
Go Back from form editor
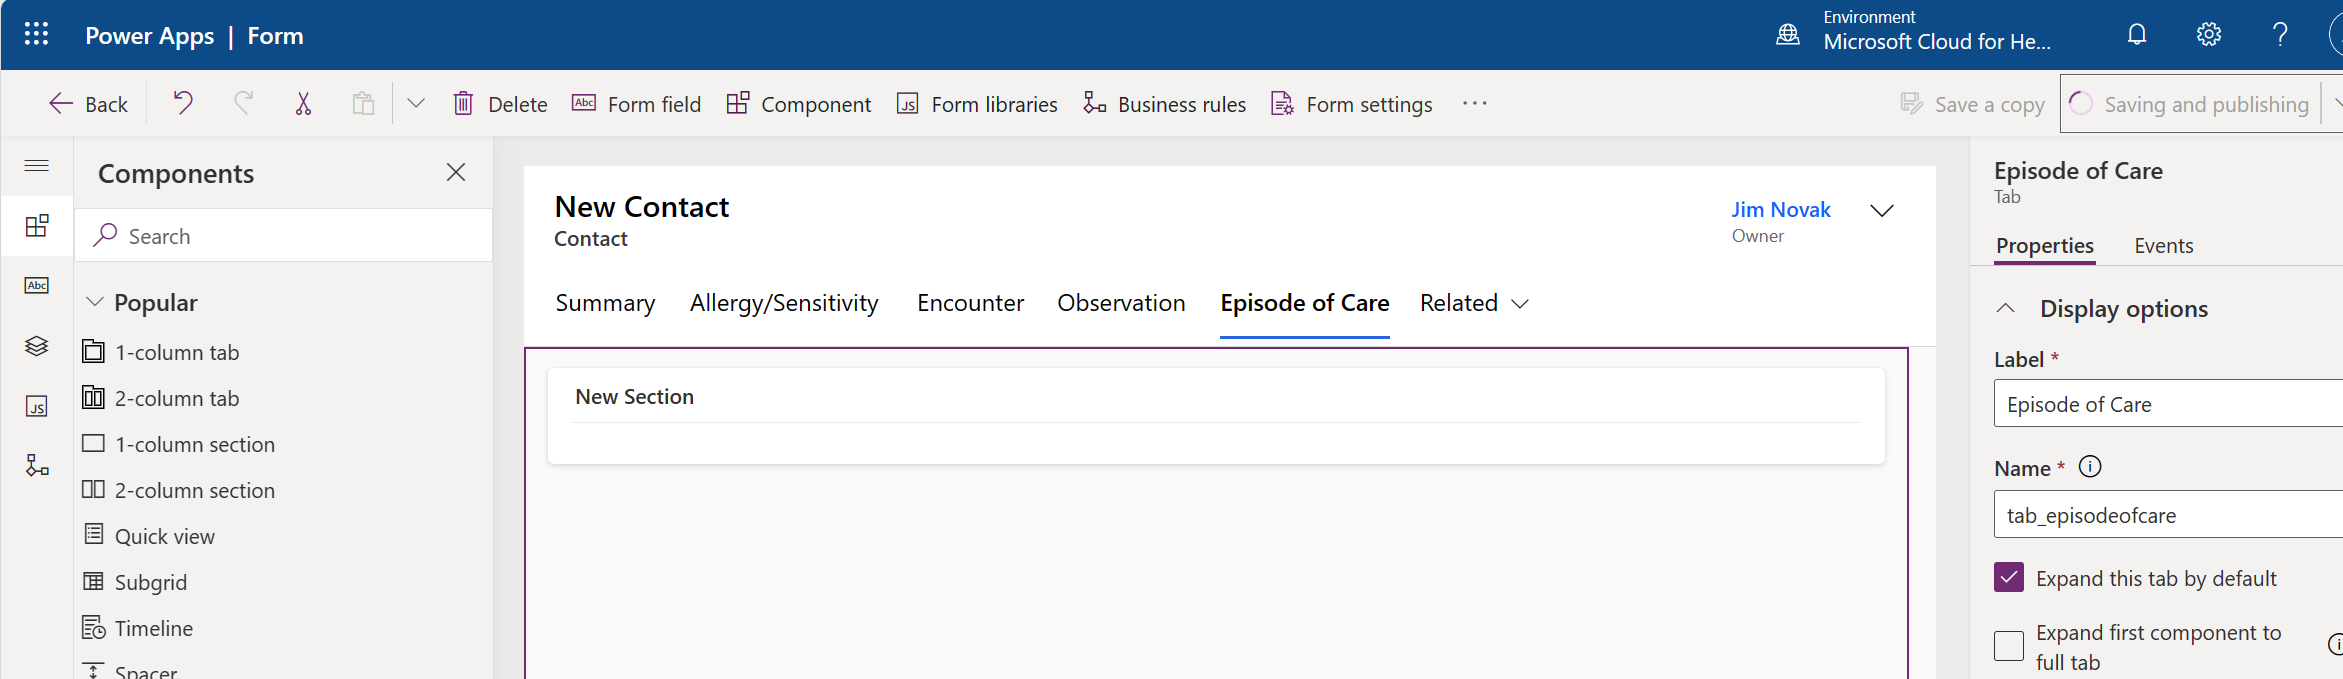(88, 104)
